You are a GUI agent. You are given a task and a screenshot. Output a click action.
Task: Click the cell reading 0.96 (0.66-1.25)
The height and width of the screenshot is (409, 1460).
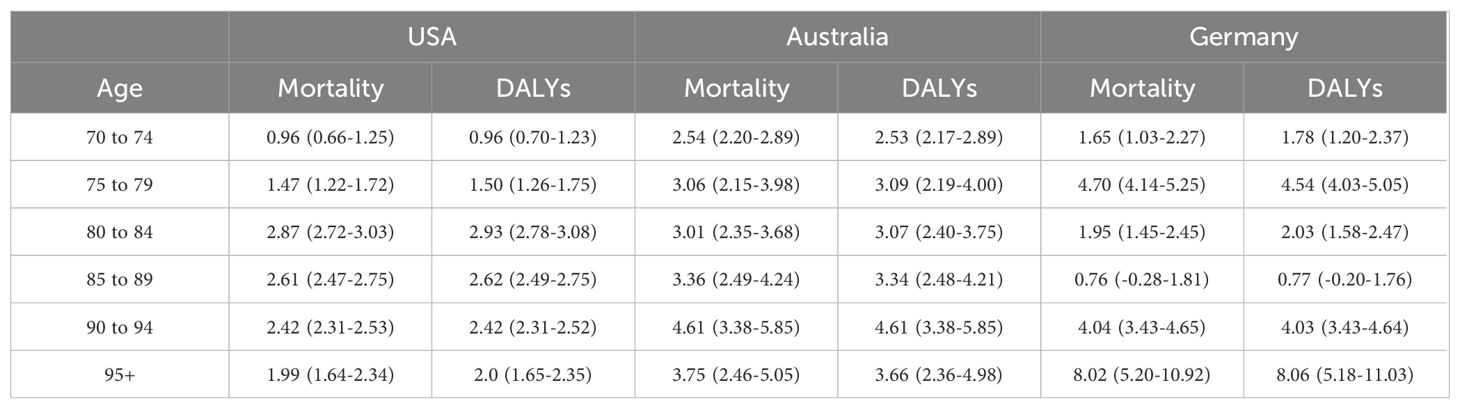tap(330, 138)
